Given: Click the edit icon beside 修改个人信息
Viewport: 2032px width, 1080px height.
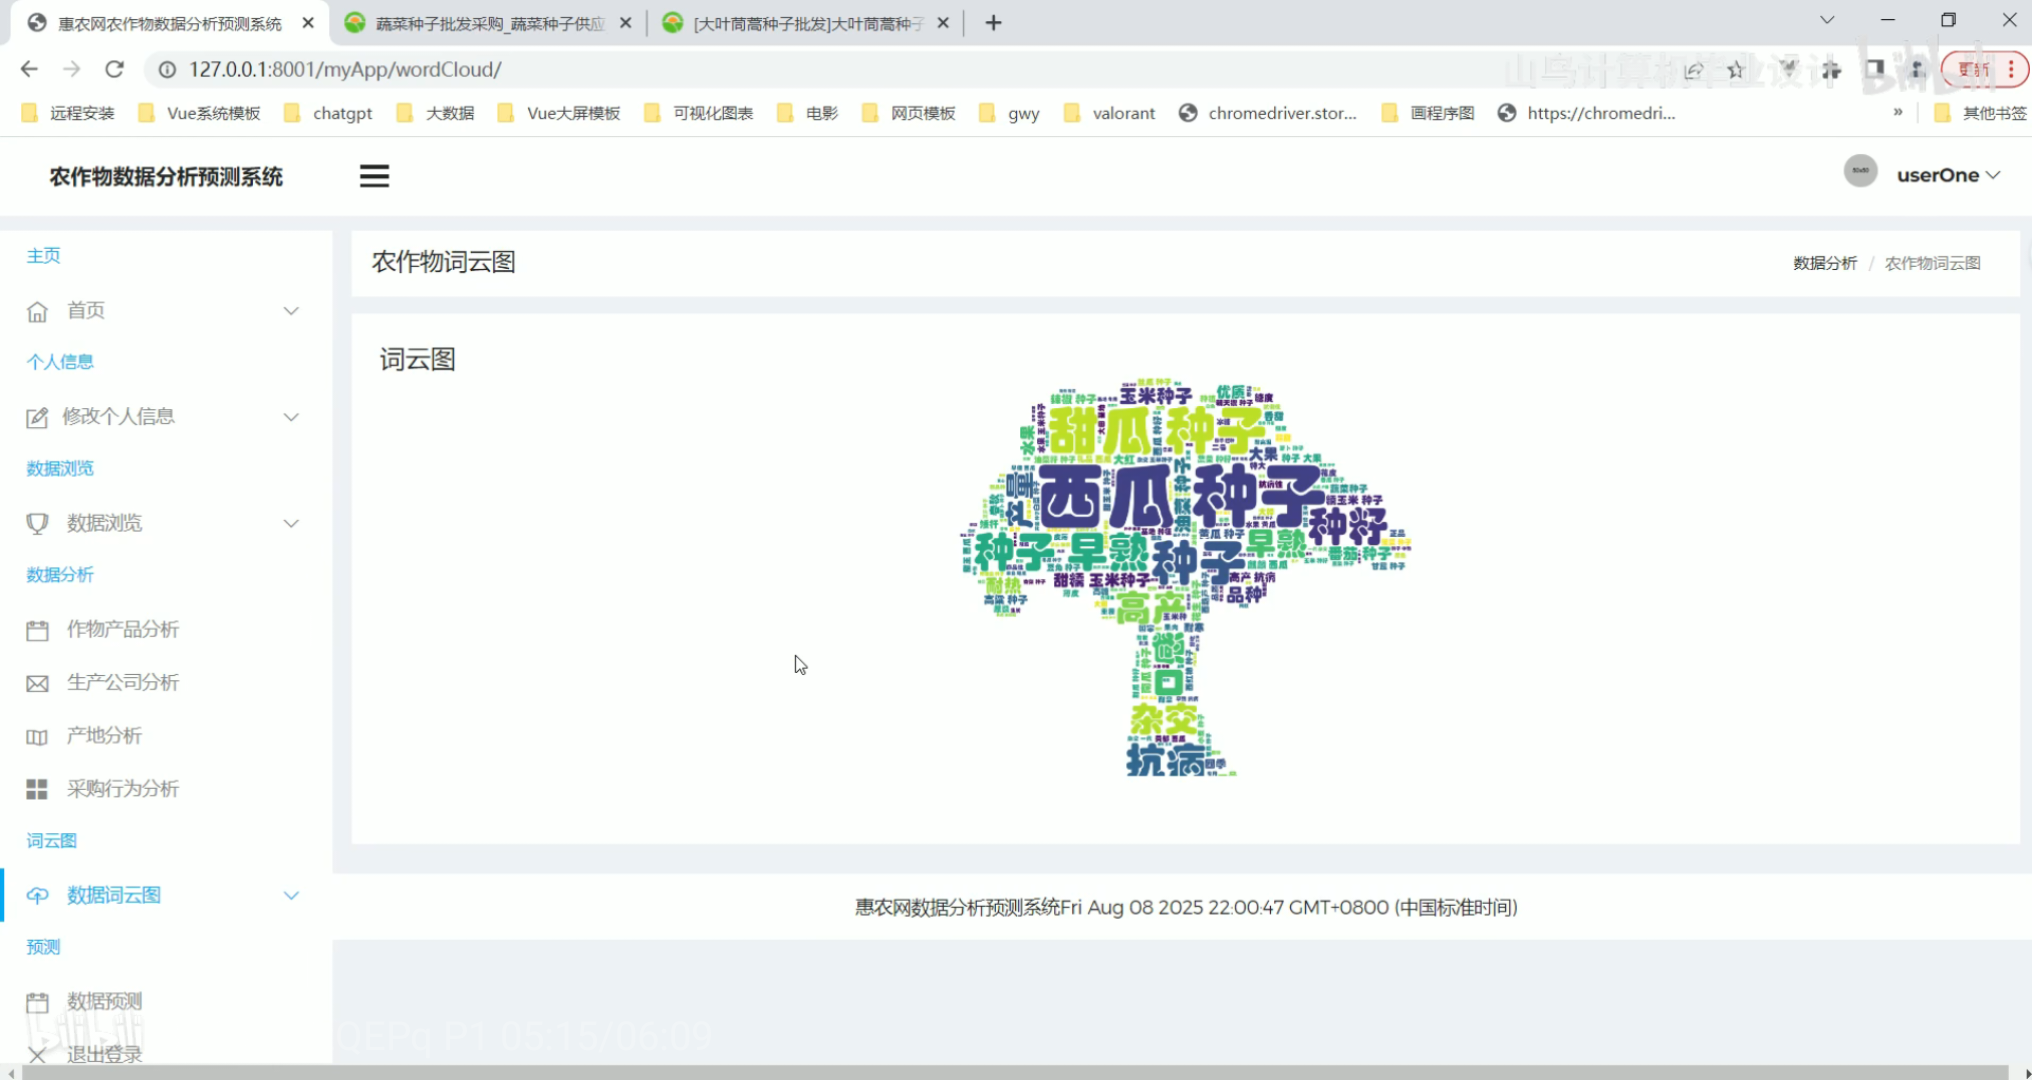Looking at the screenshot, I should pos(37,418).
